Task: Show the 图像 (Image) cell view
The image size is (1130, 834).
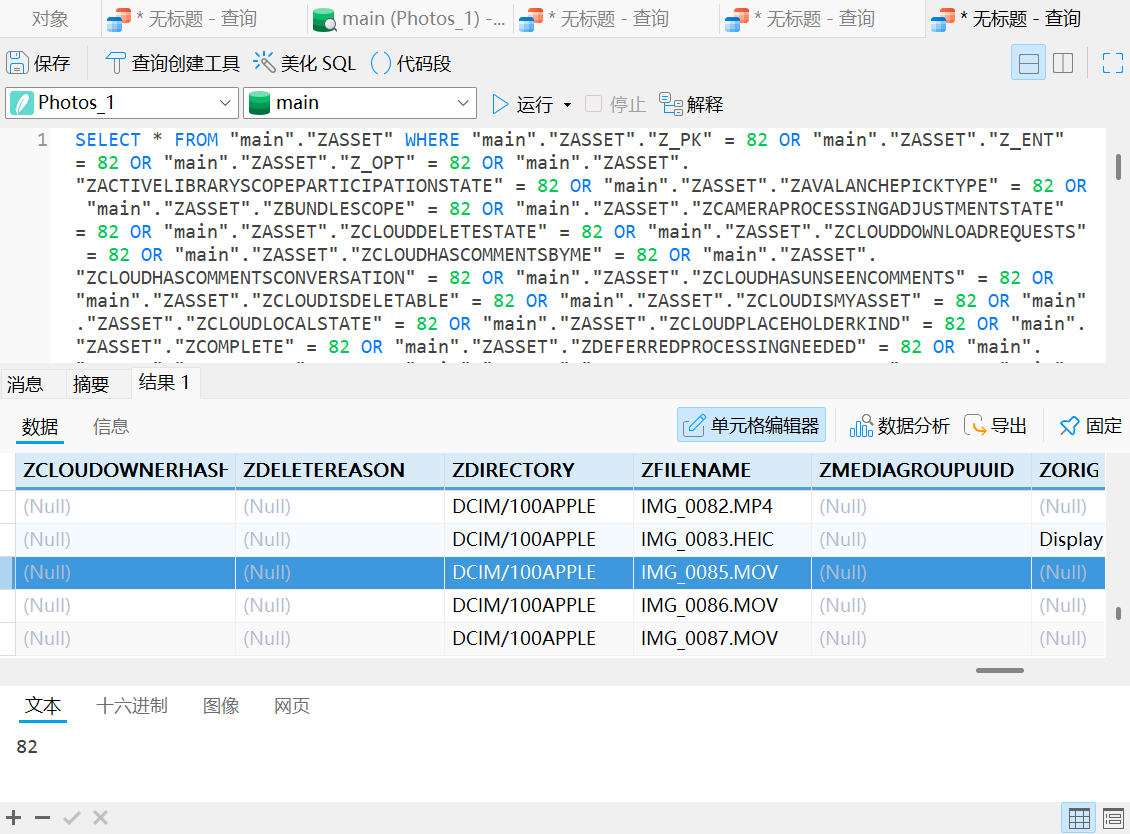Action: [221, 706]
